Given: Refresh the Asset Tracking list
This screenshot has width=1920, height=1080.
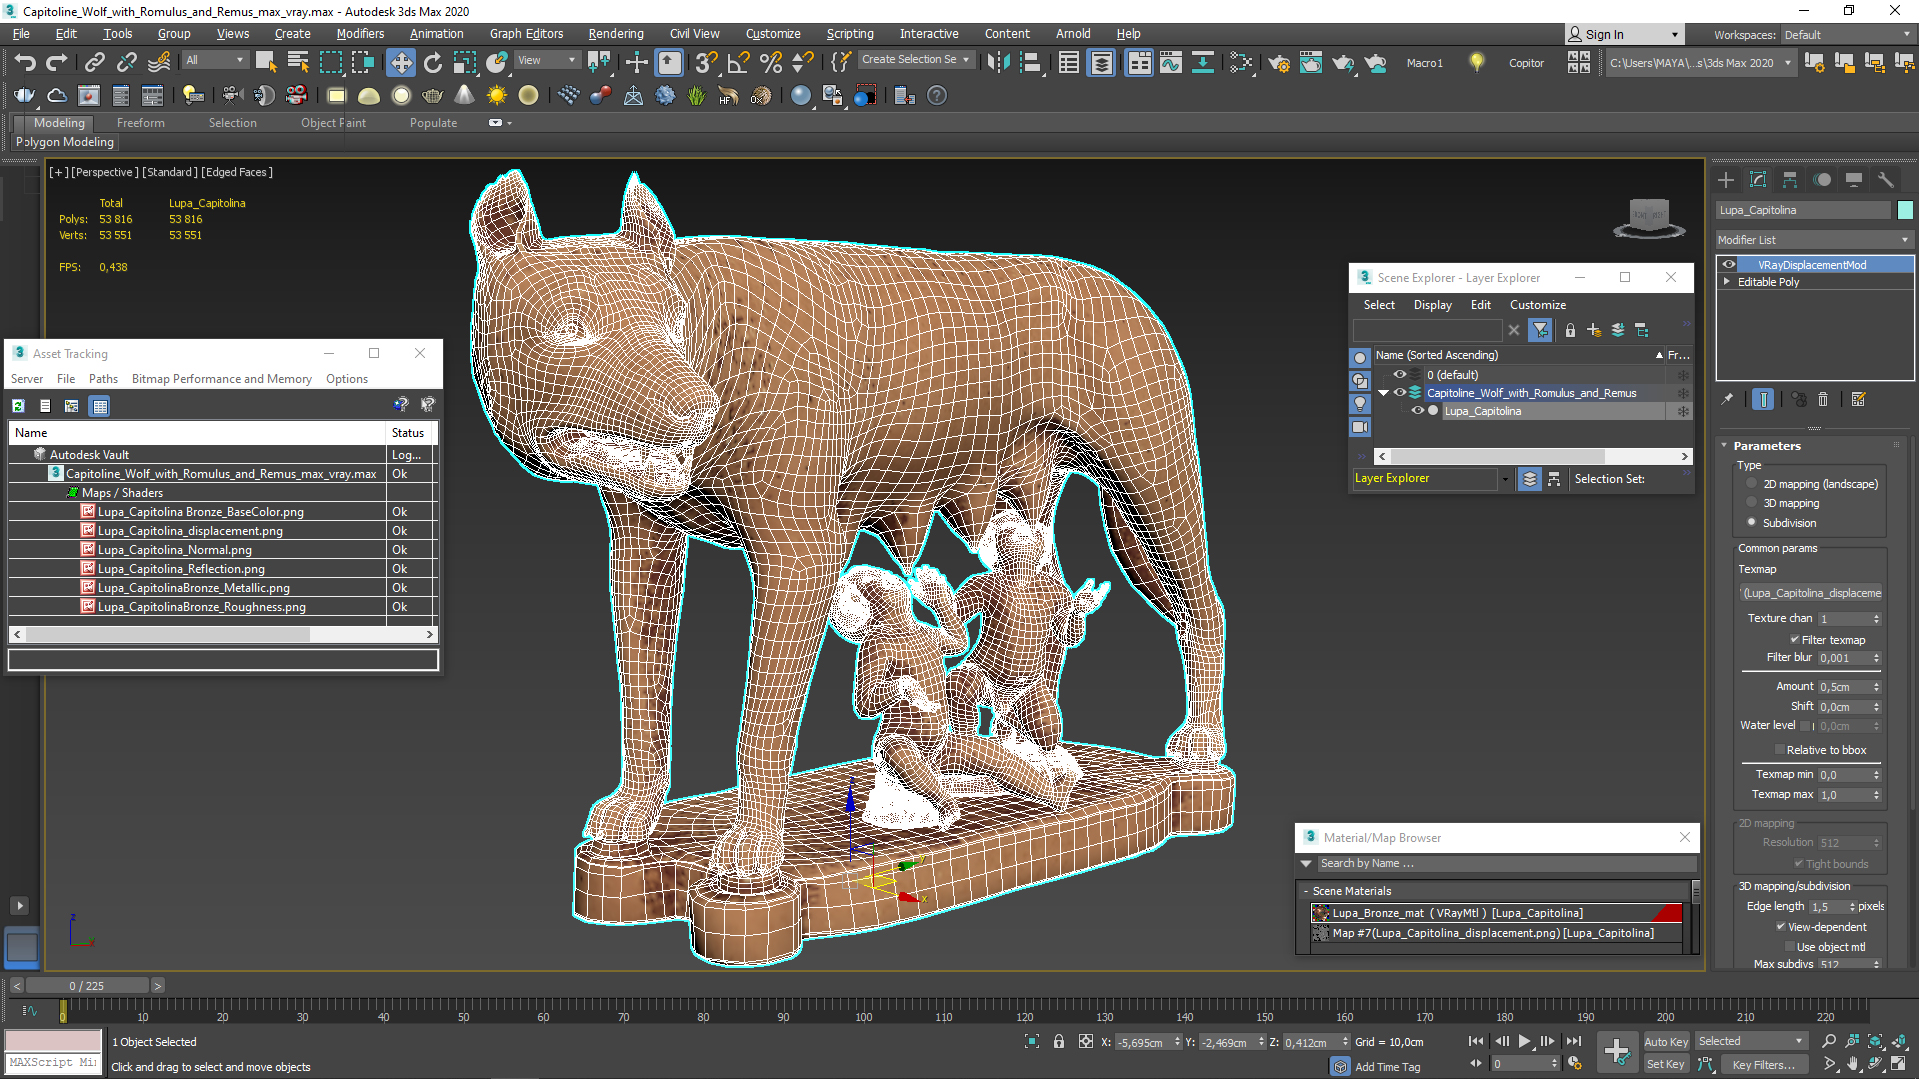Looking at the screenshot, I should (18, 405).
